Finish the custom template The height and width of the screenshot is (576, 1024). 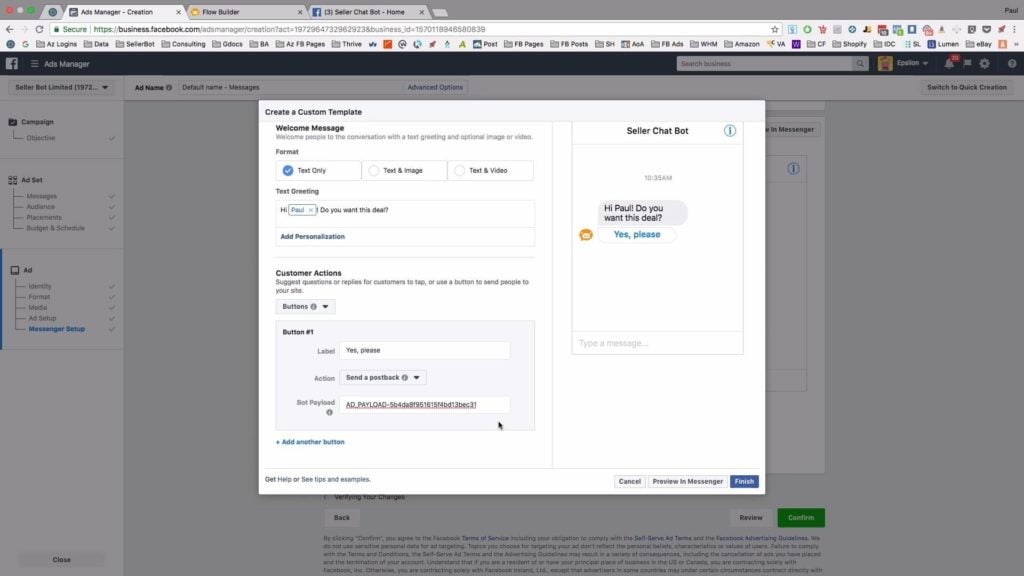(744, 481)
